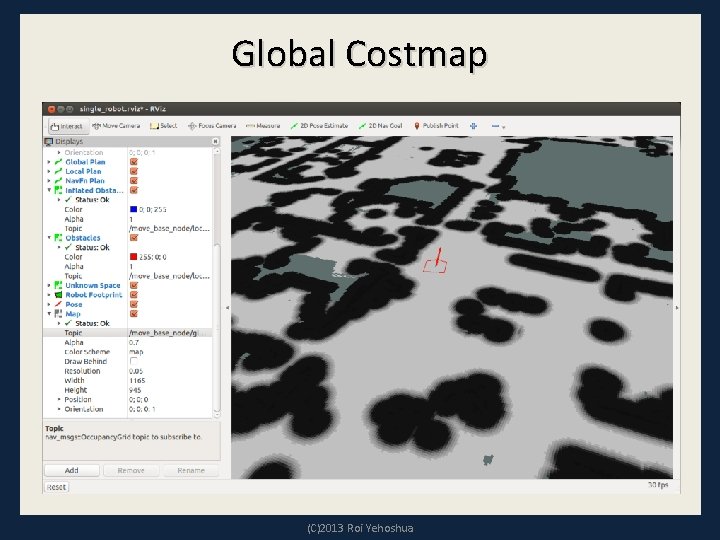The width and height of the screenshot is (720, 540).
Task: Edit the Inflated Obstacles Topic value
Action: 169,228
